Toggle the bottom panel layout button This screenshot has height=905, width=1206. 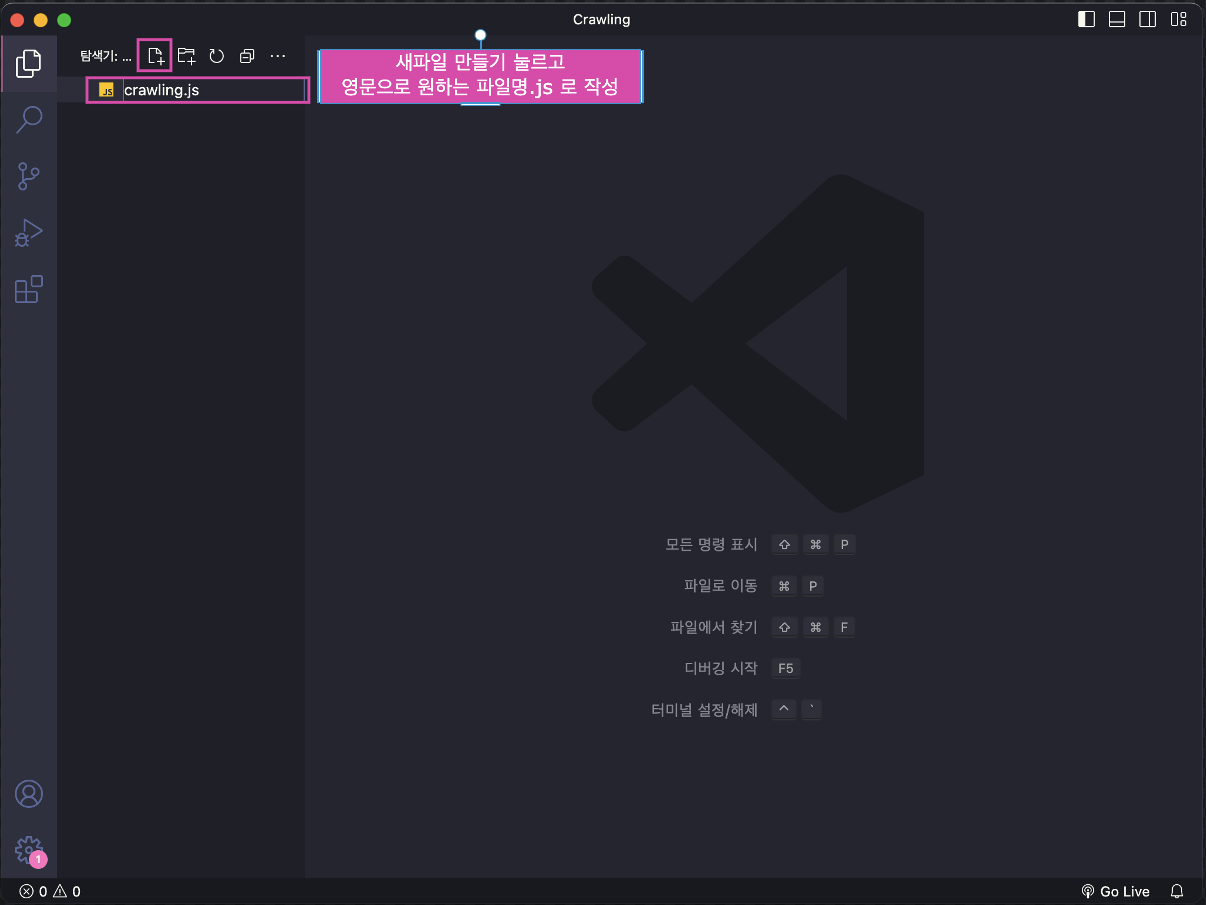tap(1117, 19)
